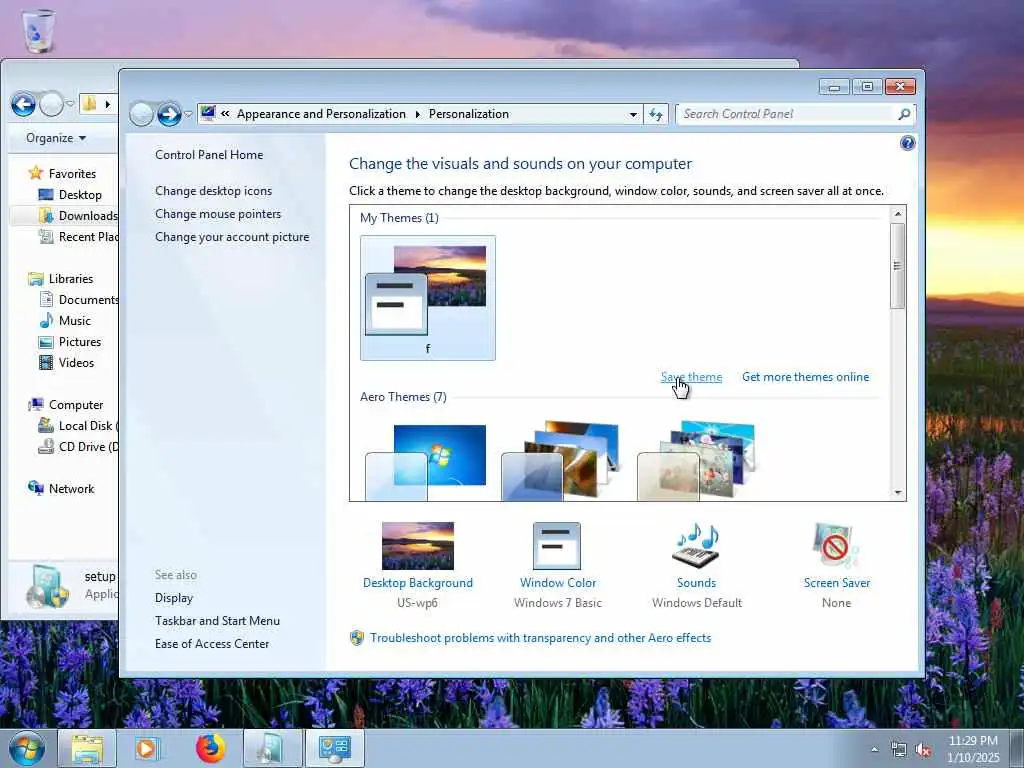1024x768 pixels.
Task: Open Display under See also
Action: point(174,598)
